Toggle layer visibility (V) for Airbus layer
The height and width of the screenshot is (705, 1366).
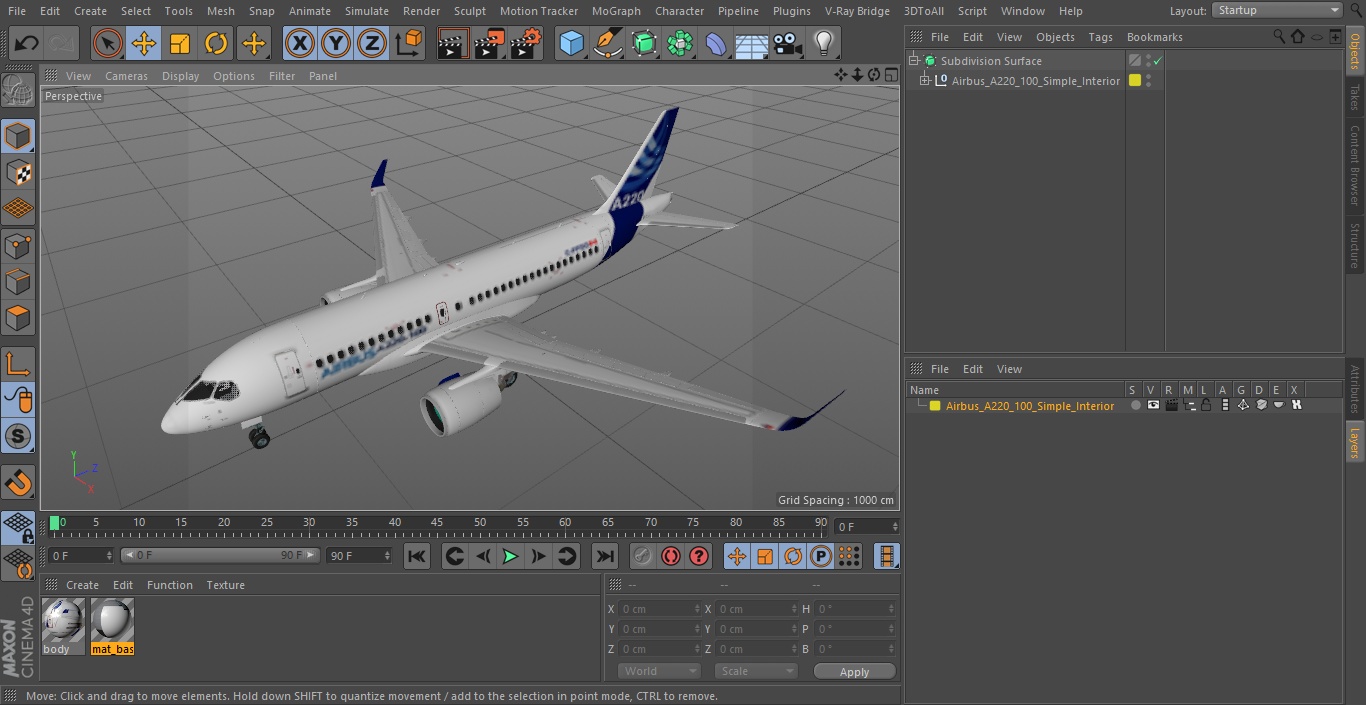coord(1153,406)
